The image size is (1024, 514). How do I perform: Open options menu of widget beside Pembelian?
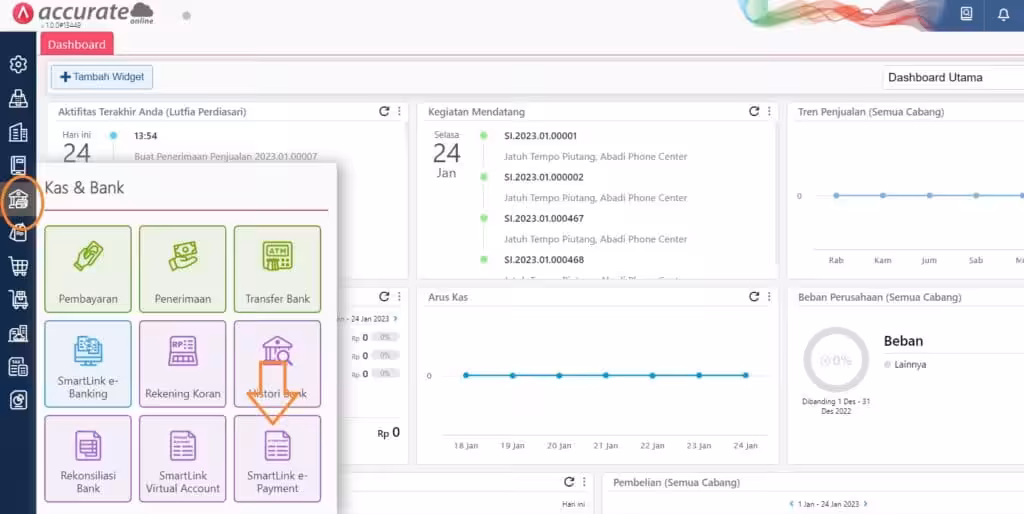pos(584,482)
